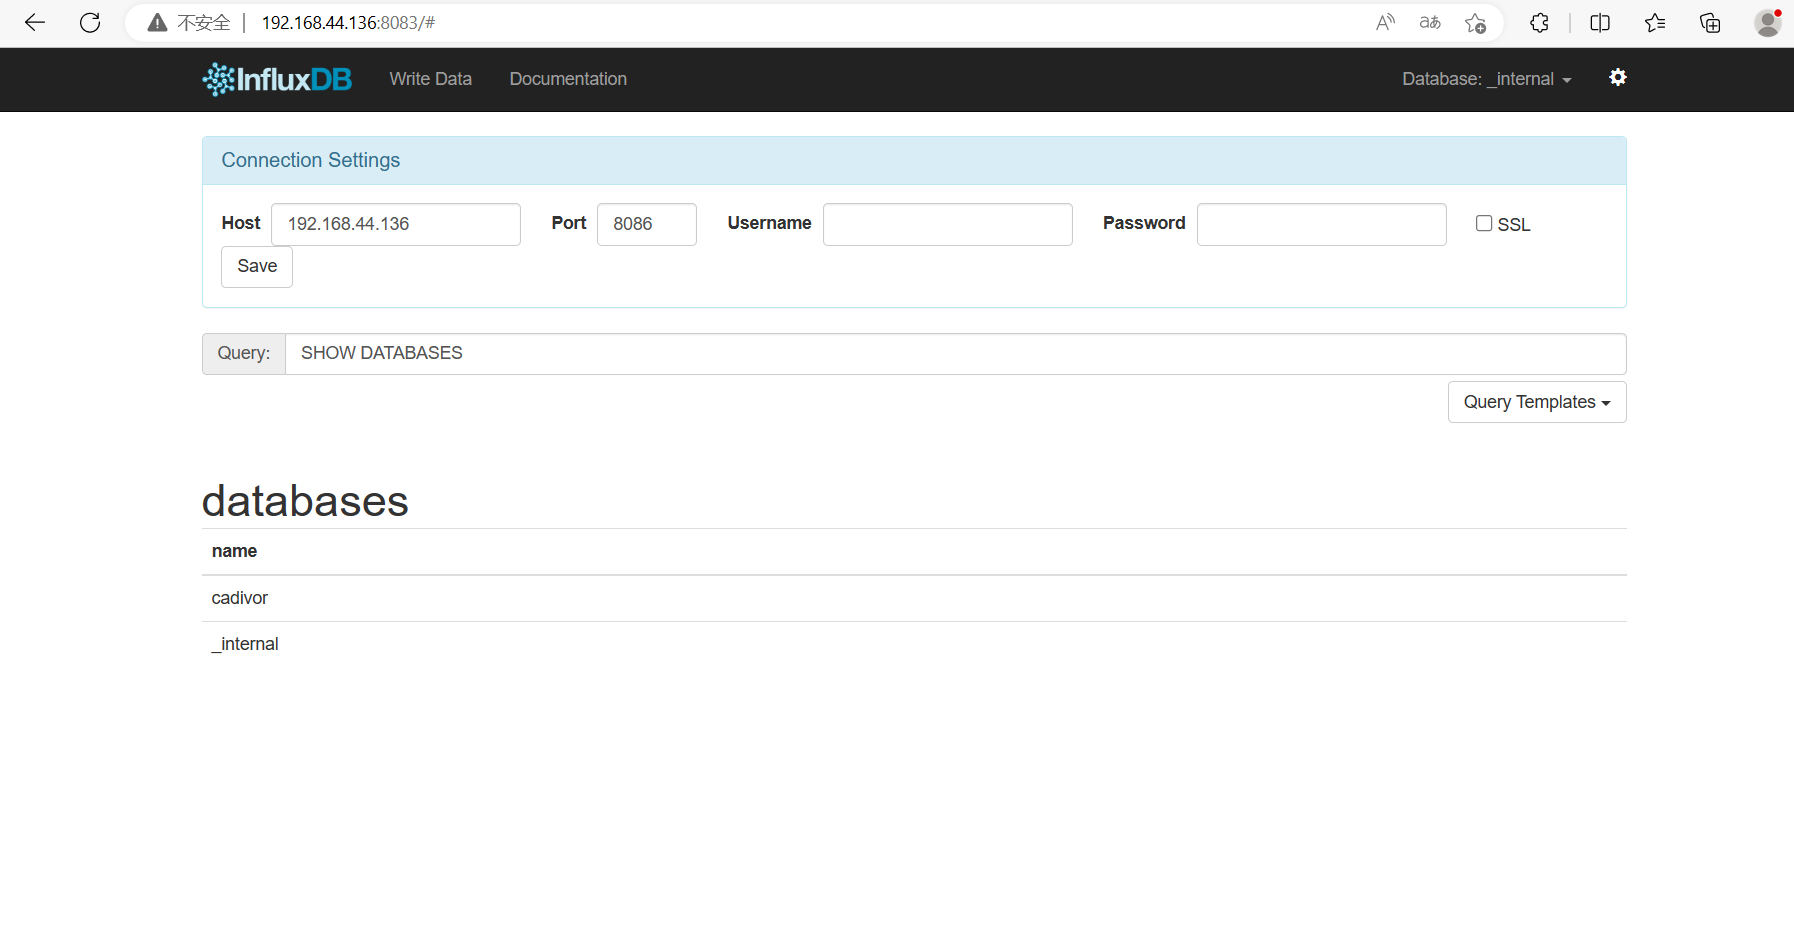
Task: Open the Query Templates dropdown
Action: click(1537, 402)
